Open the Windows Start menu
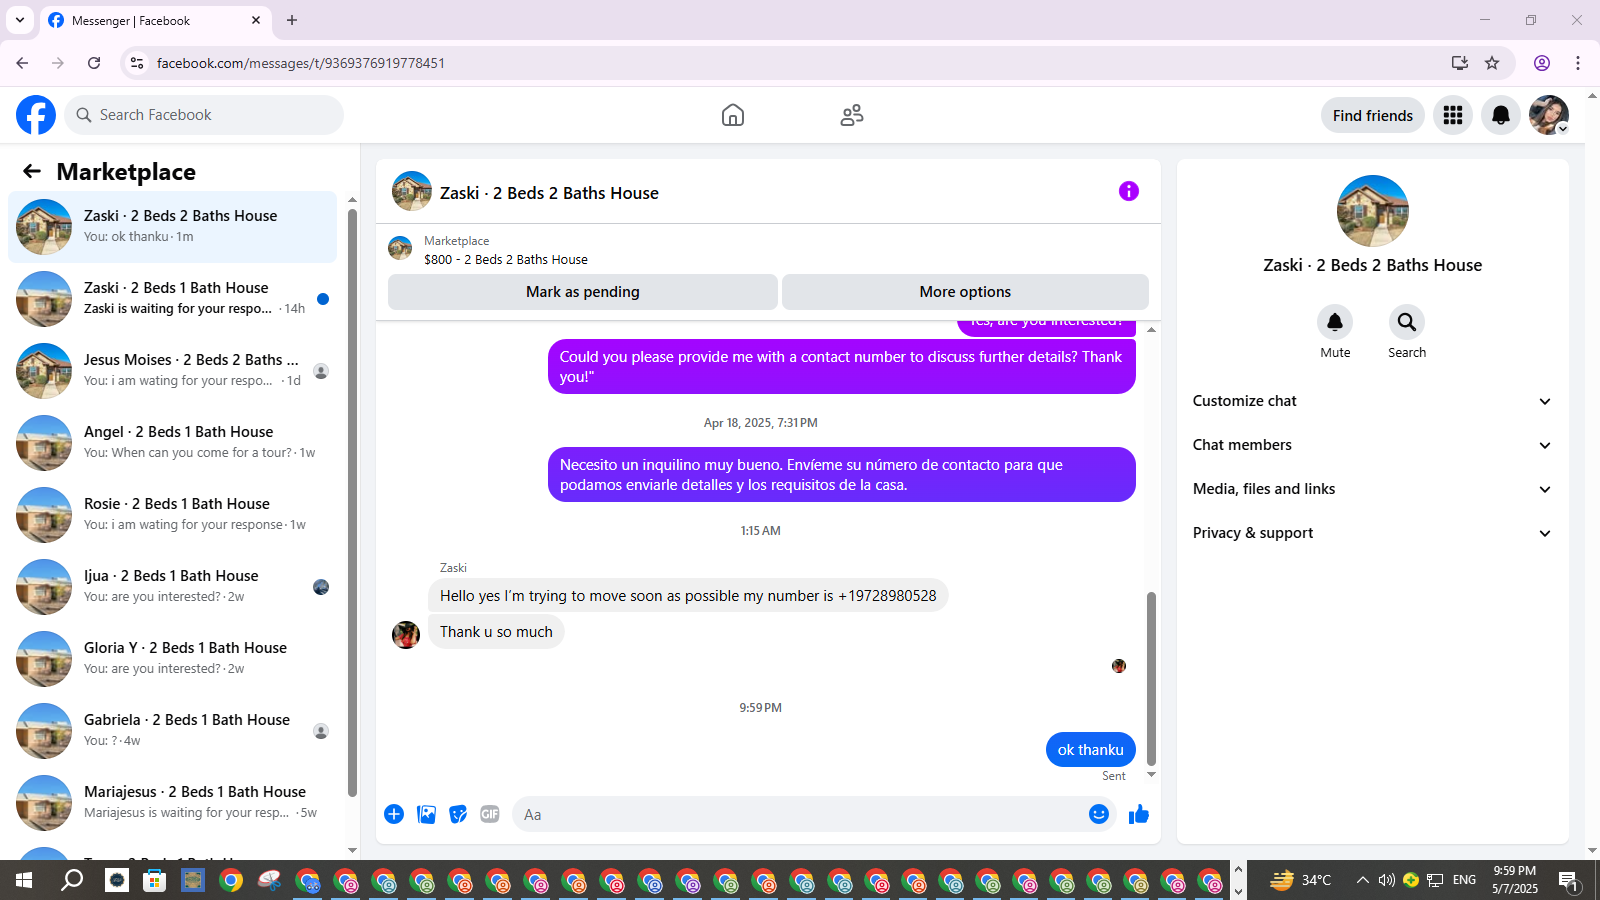Image resolution: width=1600 pixels, height=900 pixels. tap(24, 880)
